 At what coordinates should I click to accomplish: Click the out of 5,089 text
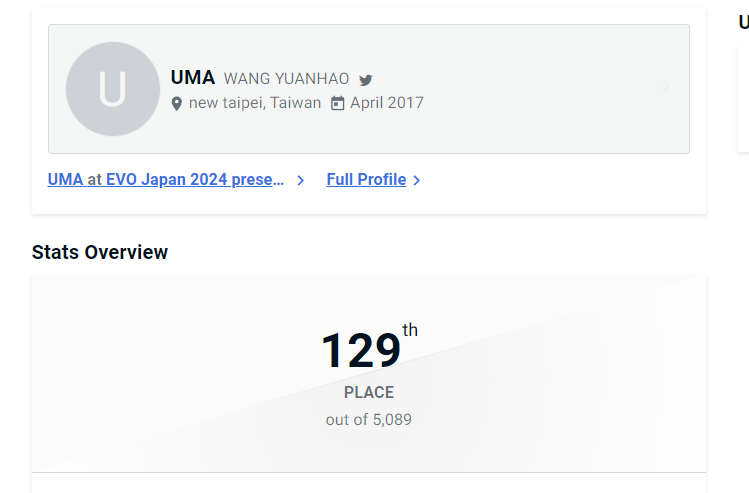coord(369,420)
